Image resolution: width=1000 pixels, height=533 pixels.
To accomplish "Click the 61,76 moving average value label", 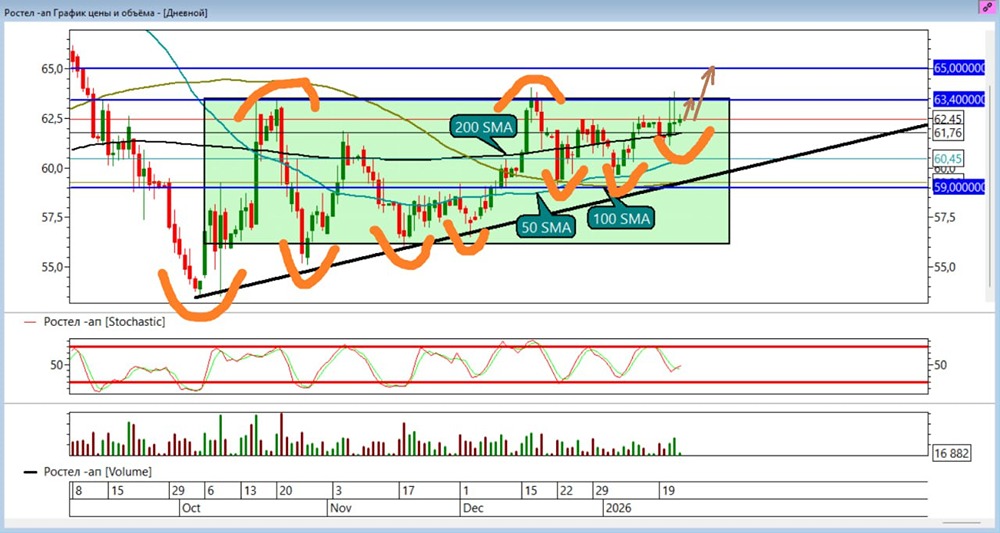I will click(947, 133).
